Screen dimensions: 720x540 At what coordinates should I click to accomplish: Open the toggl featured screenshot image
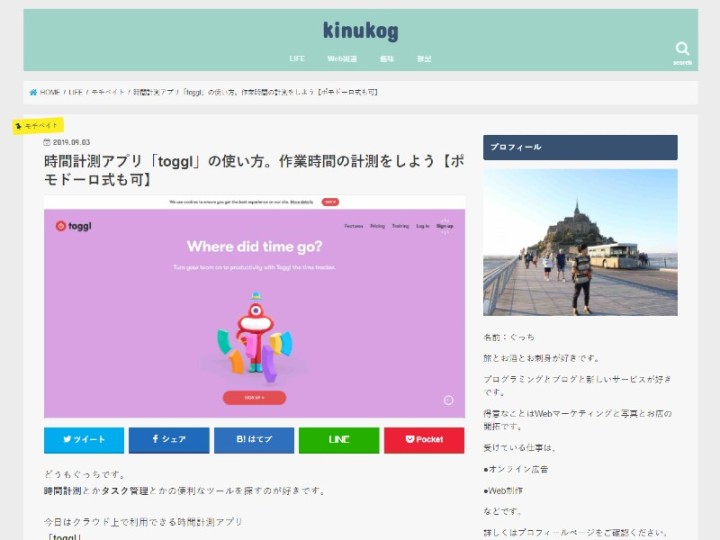[x=254, y=307]
